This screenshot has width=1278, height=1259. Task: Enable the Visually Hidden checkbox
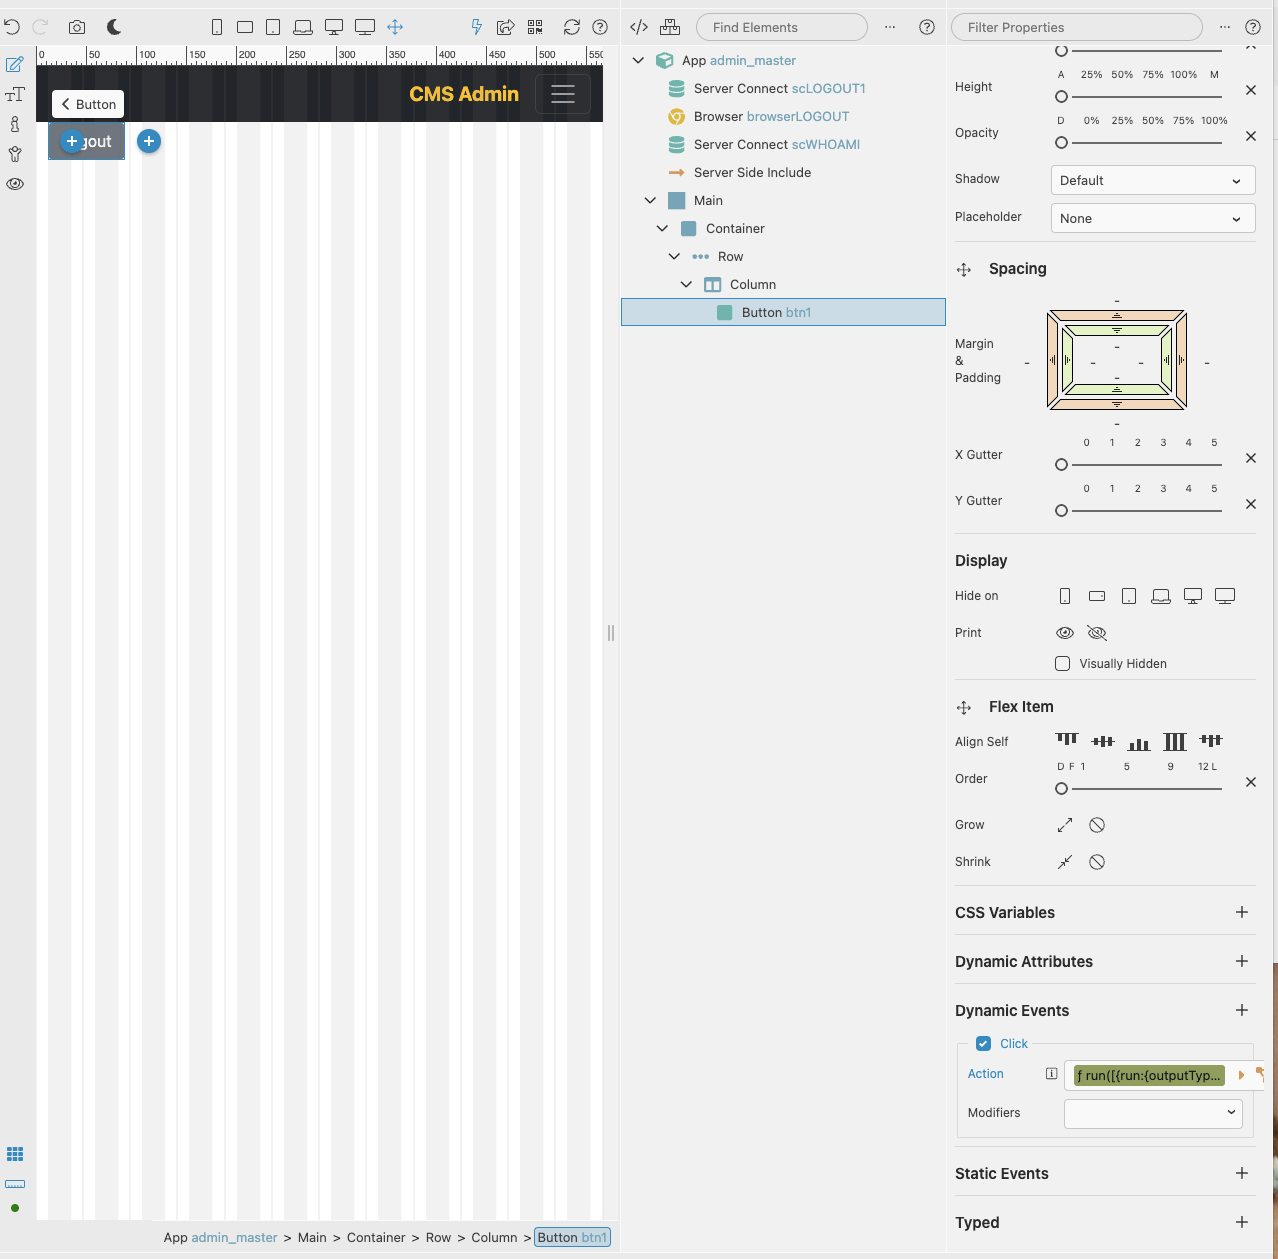tap(1062, 664)
